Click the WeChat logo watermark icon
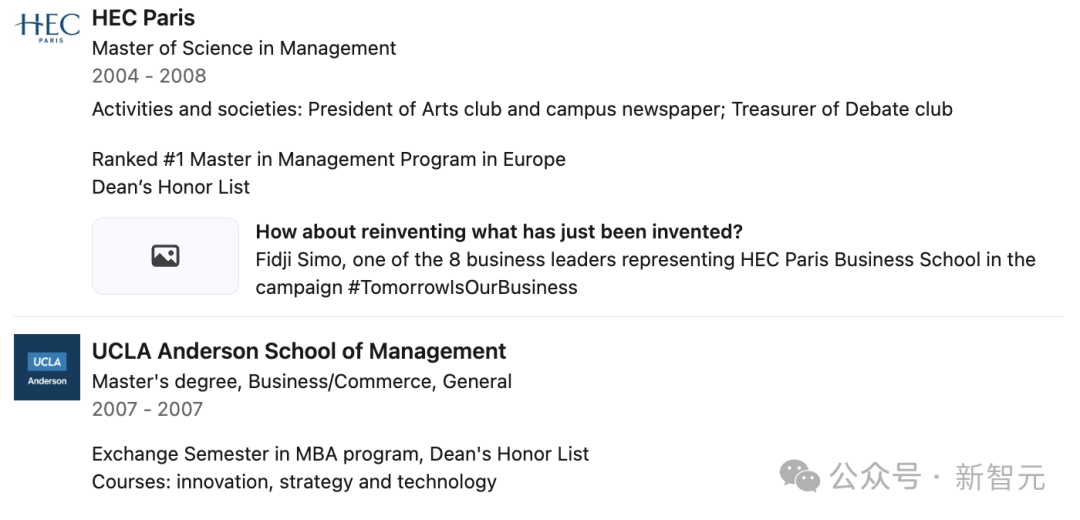 [x=800, y=477]
